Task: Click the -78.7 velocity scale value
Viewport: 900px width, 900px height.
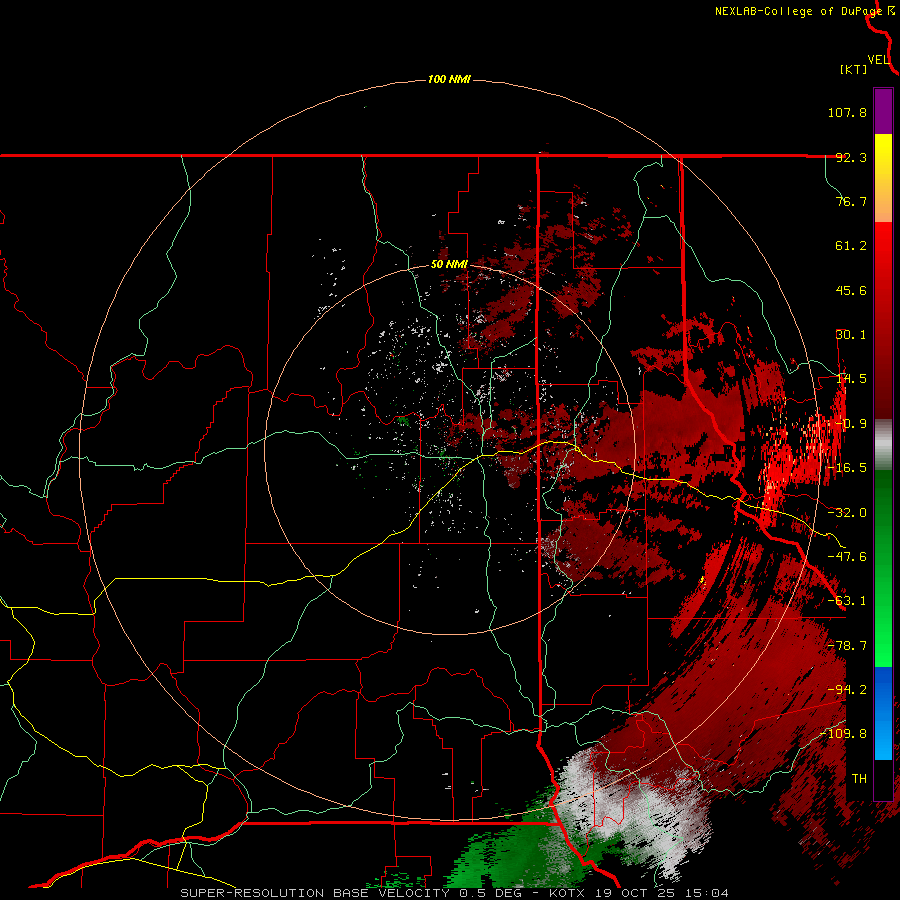Action: pyautogui.click(x=847, y=646)
